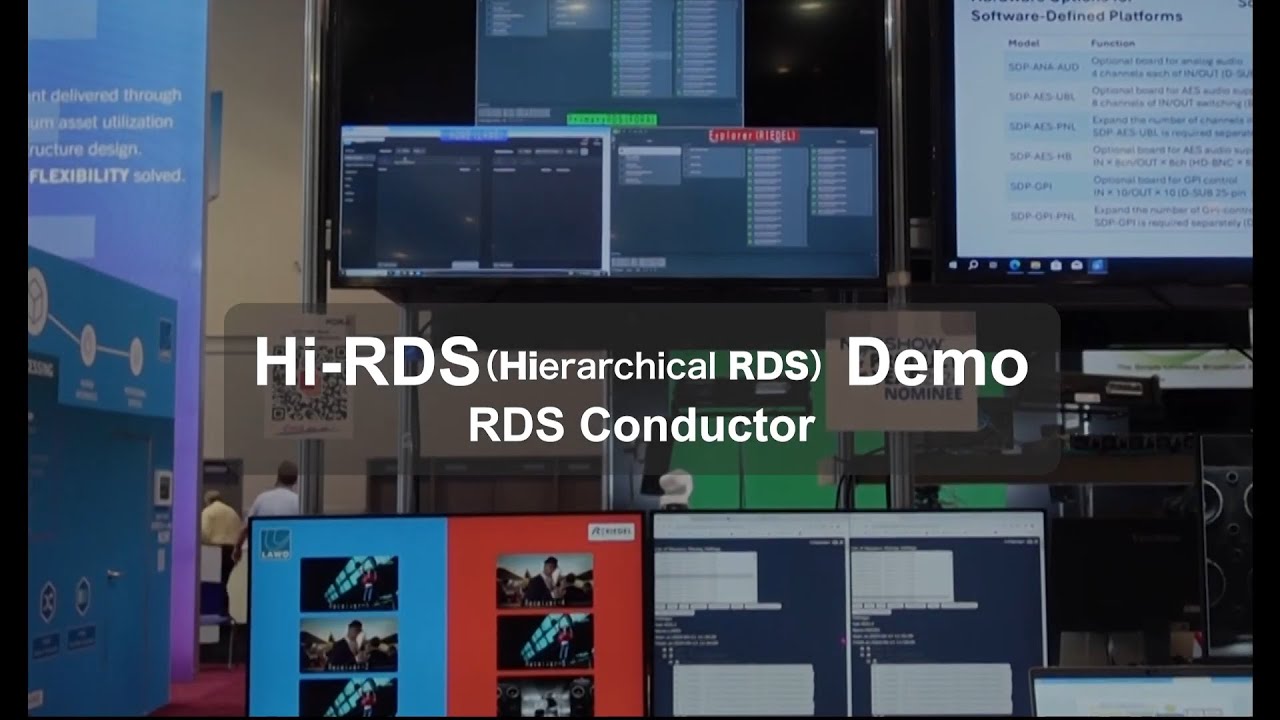The image size is (1280, 720).
Task: Open the Windows Start button on right monitor
Action: [954, 265]
